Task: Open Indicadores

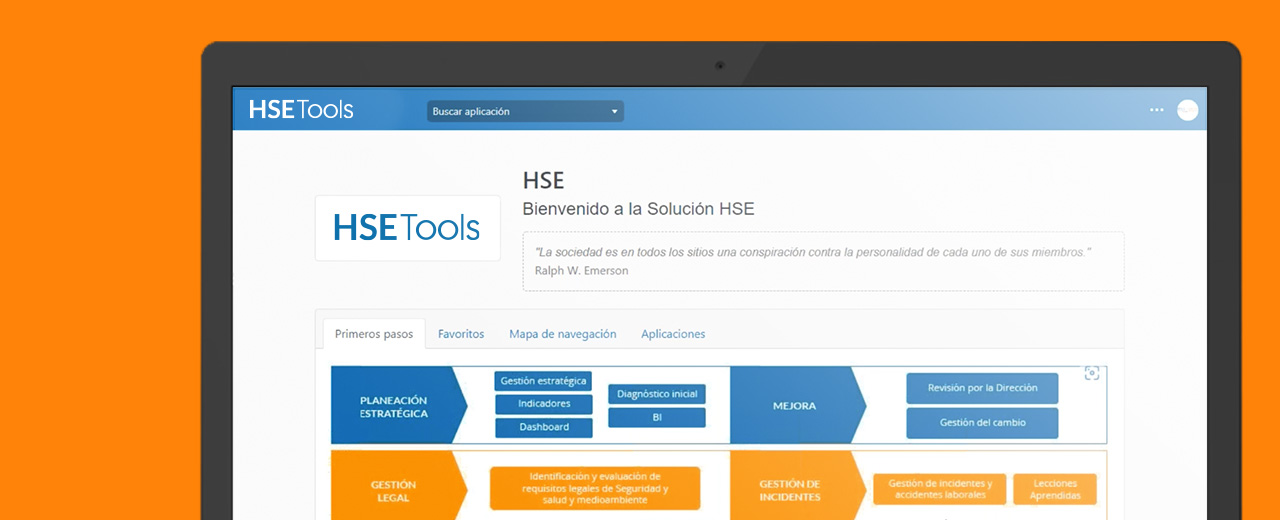Action: coord(544,404)
